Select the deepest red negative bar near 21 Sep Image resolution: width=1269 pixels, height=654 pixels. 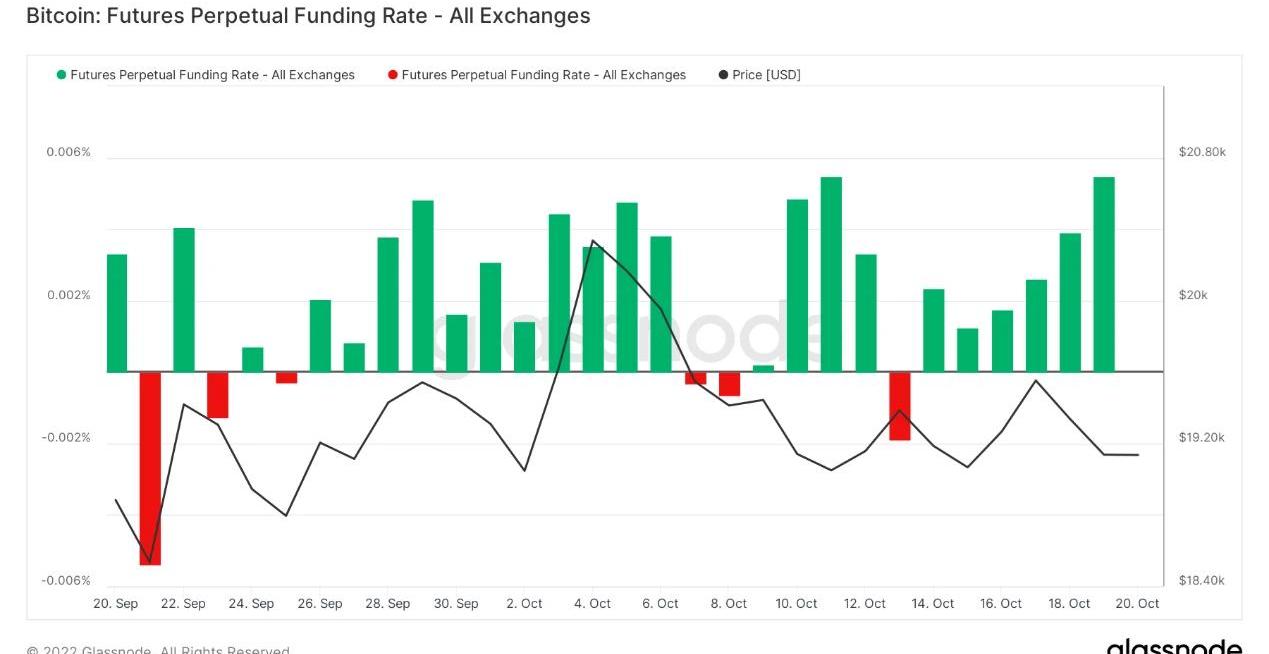click(x=150, y=468)
